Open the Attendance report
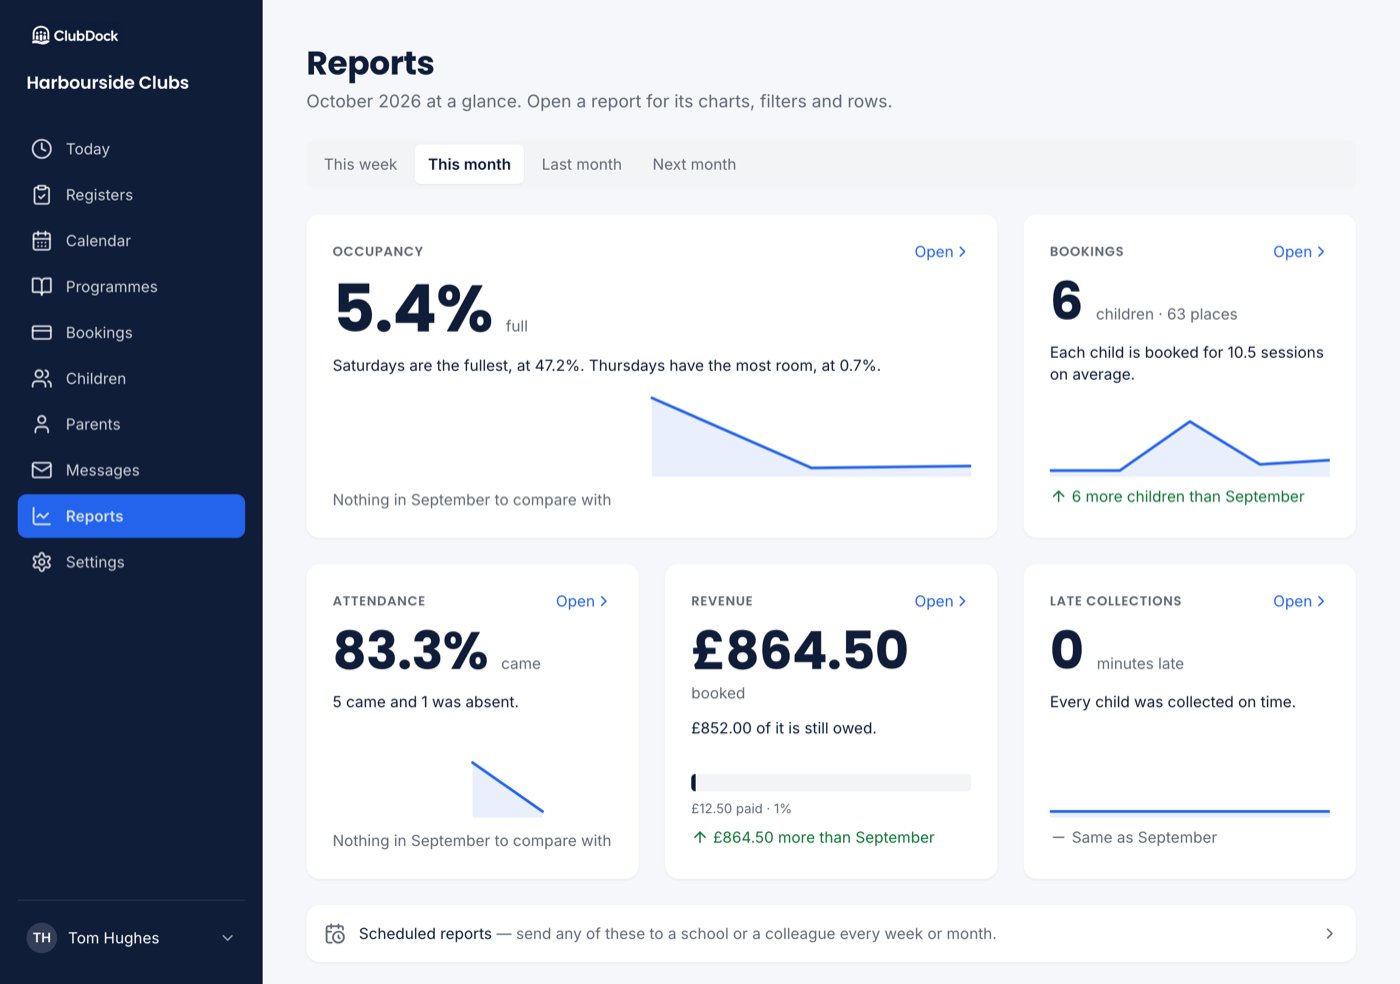1400x984 pixels. pyautogui.click(x=582, y=601)
